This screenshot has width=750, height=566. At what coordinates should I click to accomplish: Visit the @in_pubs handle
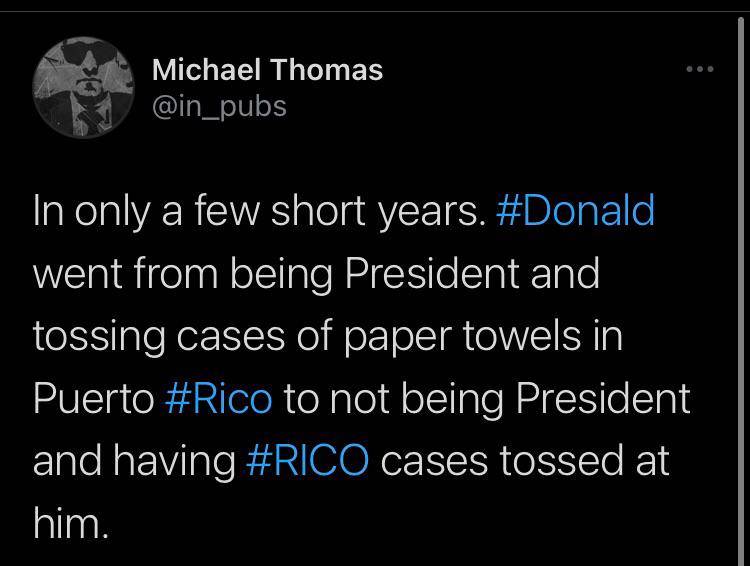(219, 106)
